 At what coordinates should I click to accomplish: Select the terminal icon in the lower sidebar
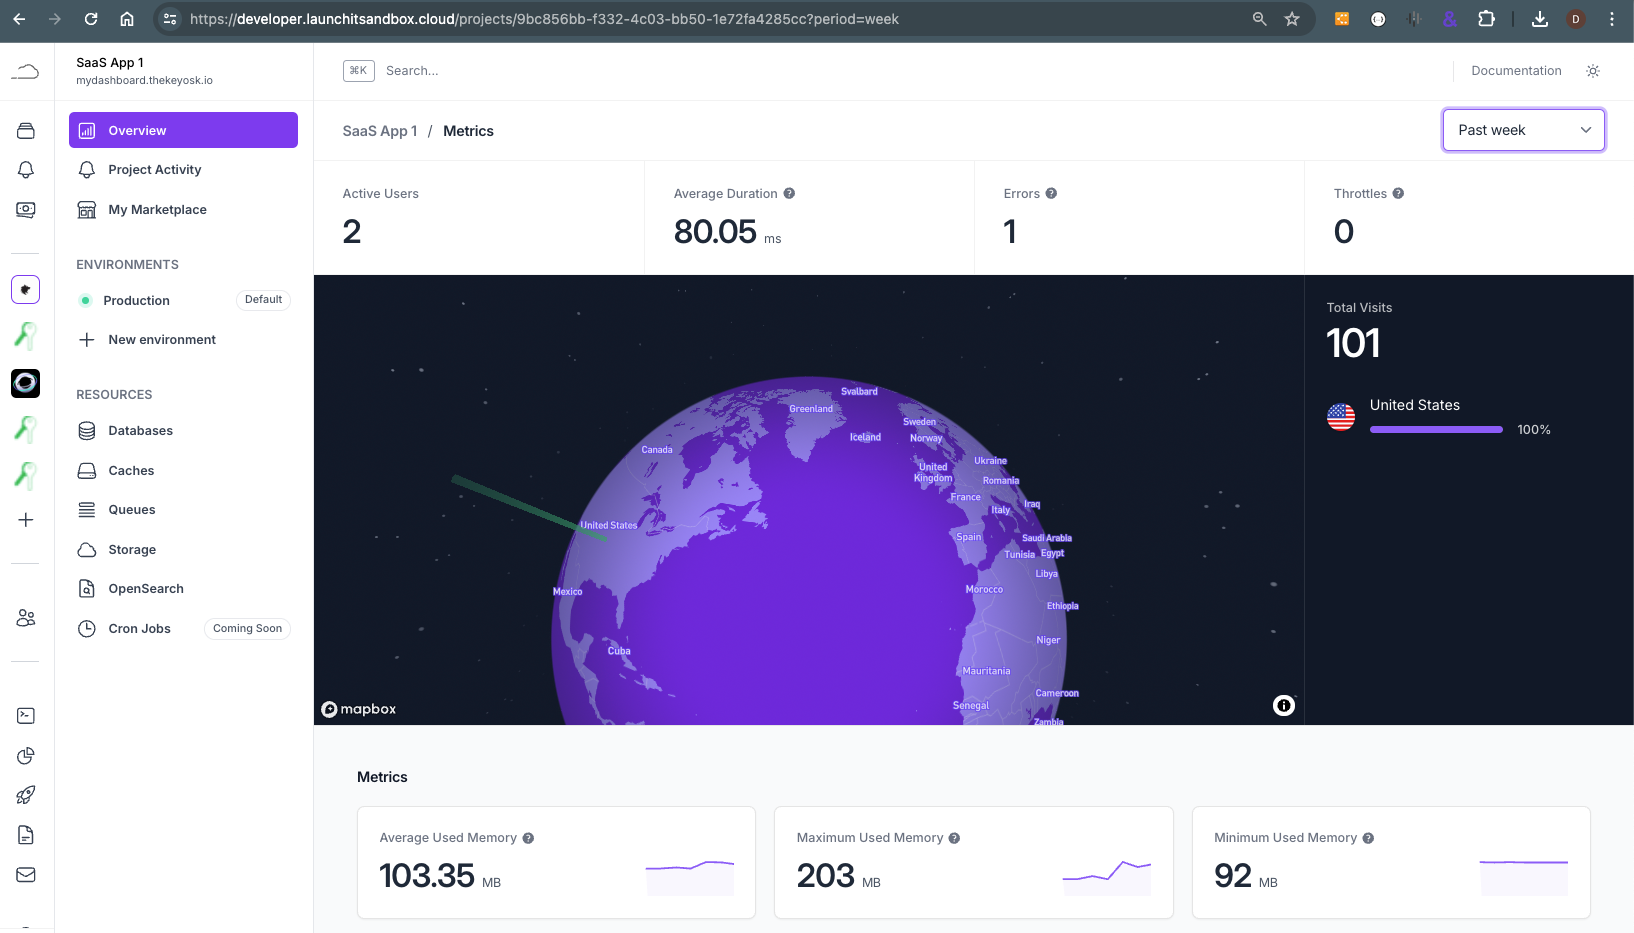coord(26,715)
